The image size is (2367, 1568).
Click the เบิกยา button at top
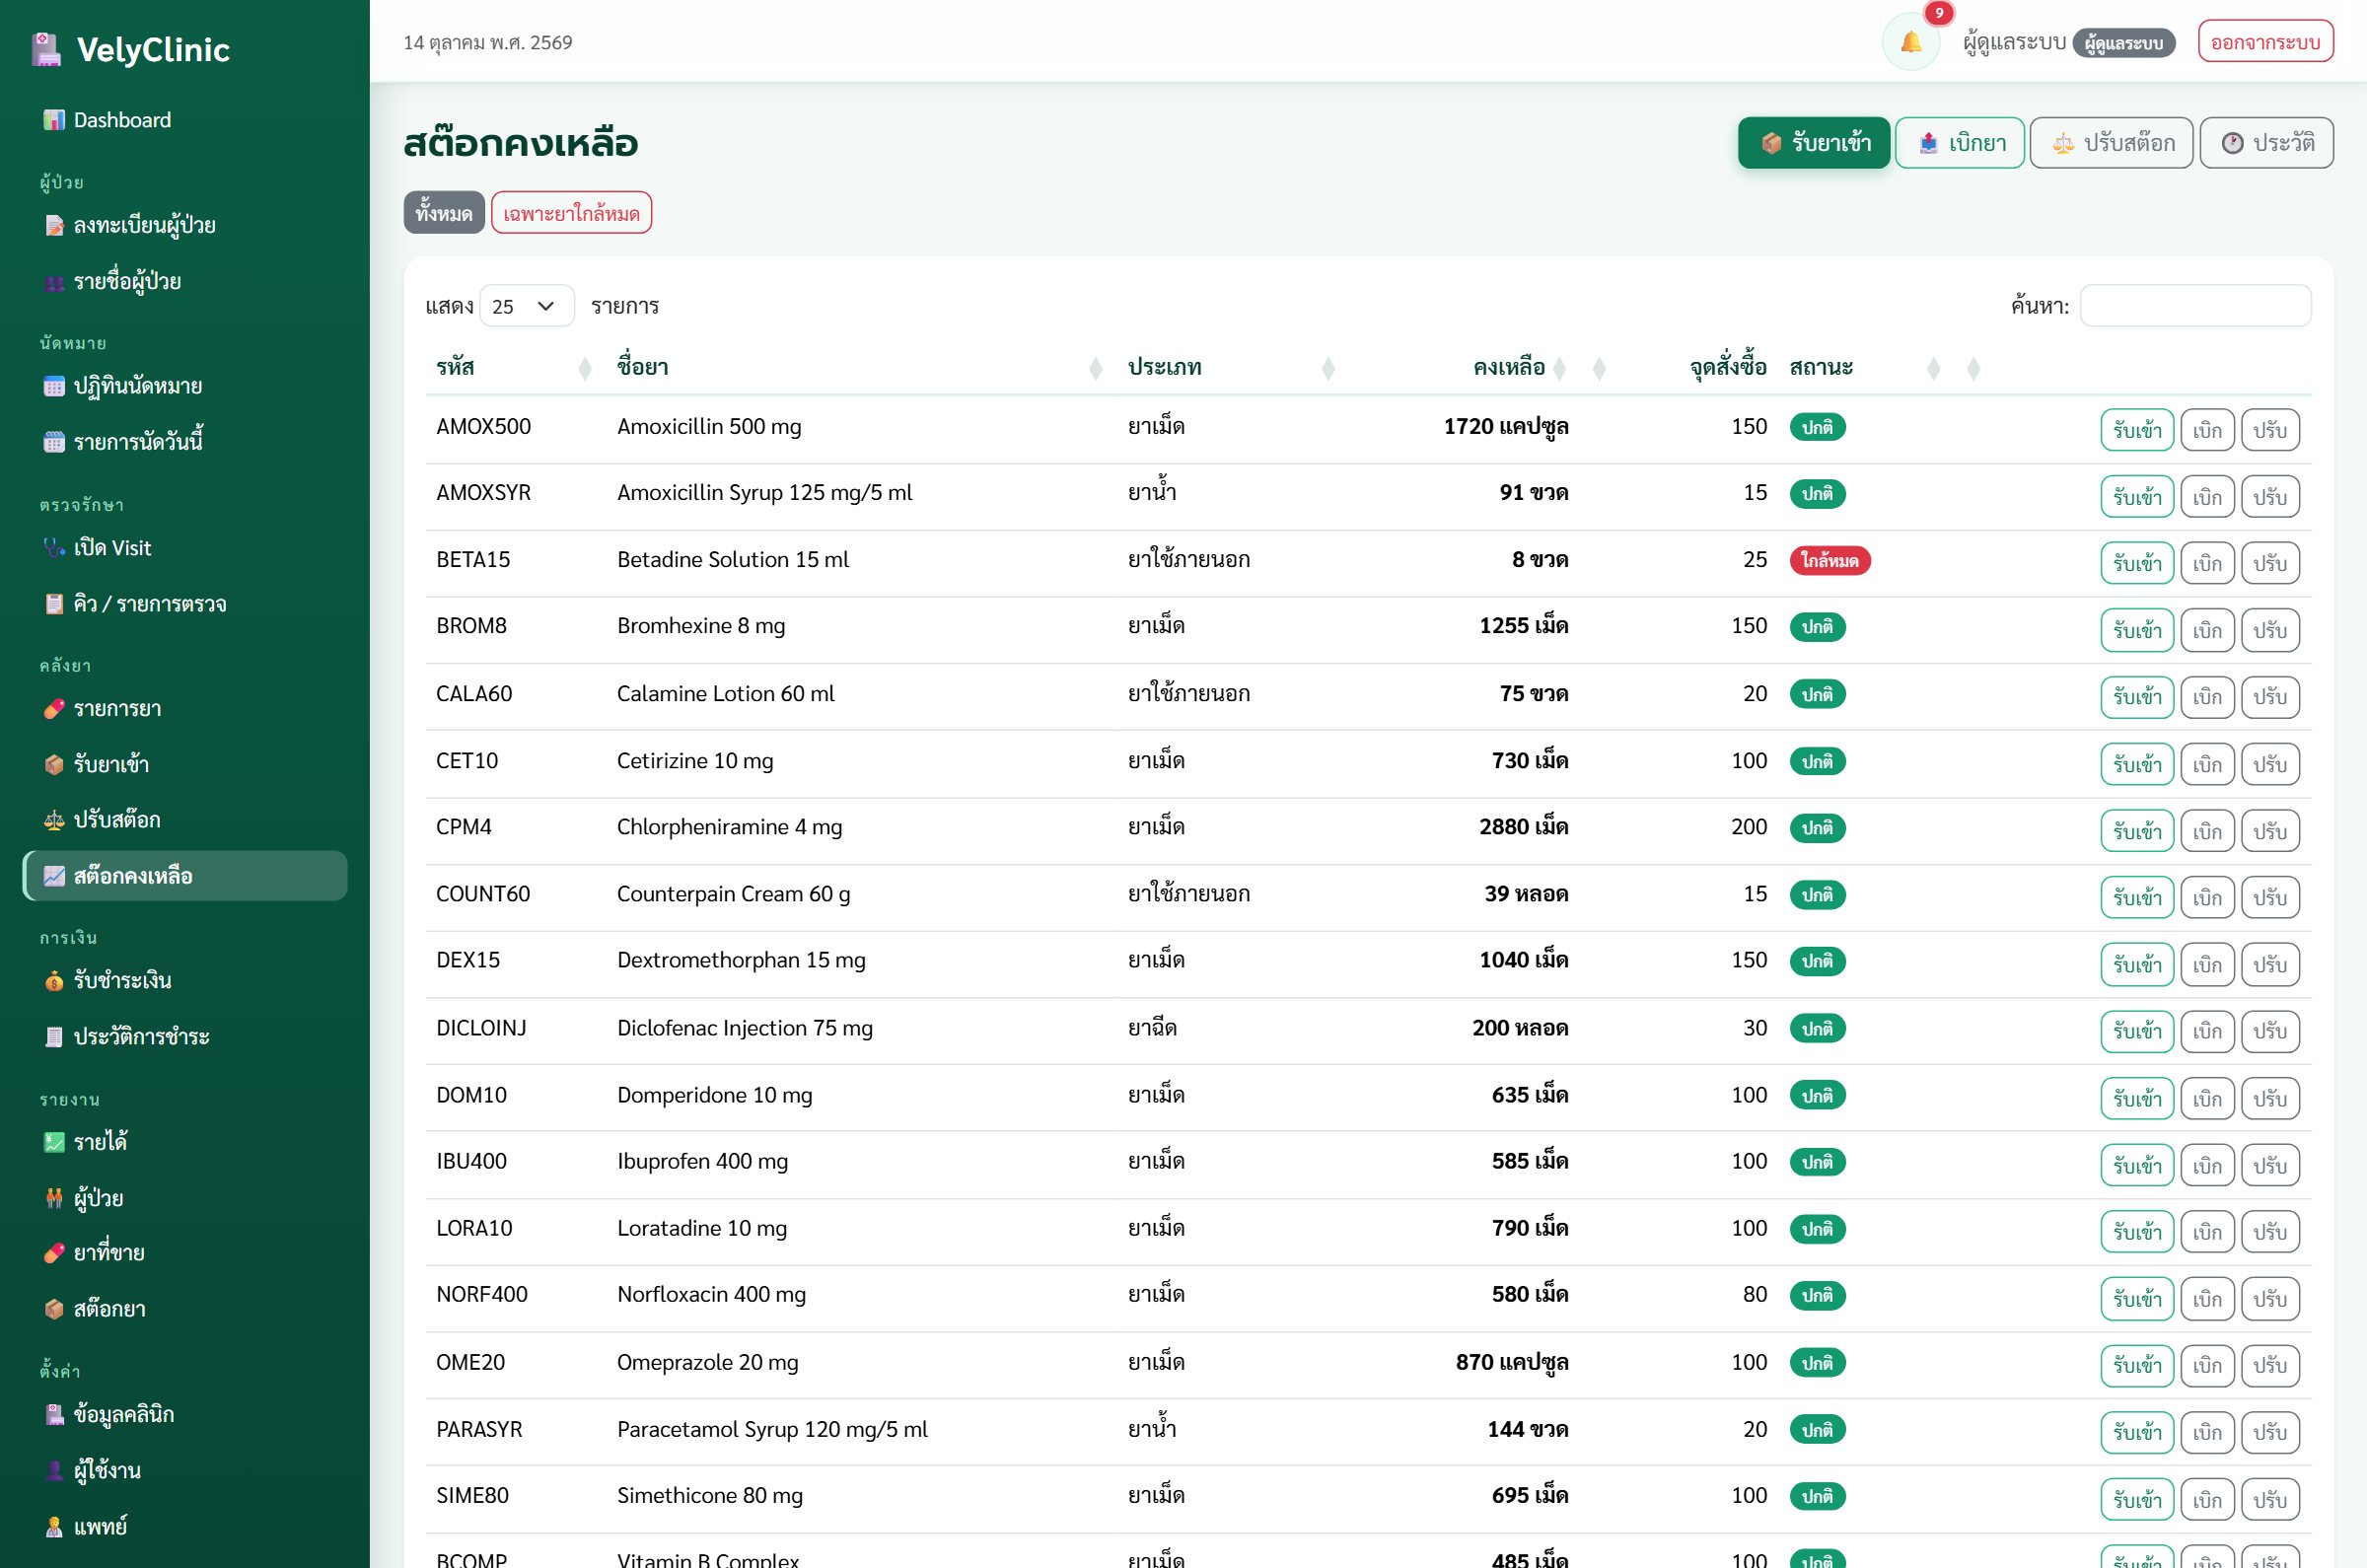coord(1959,143)
